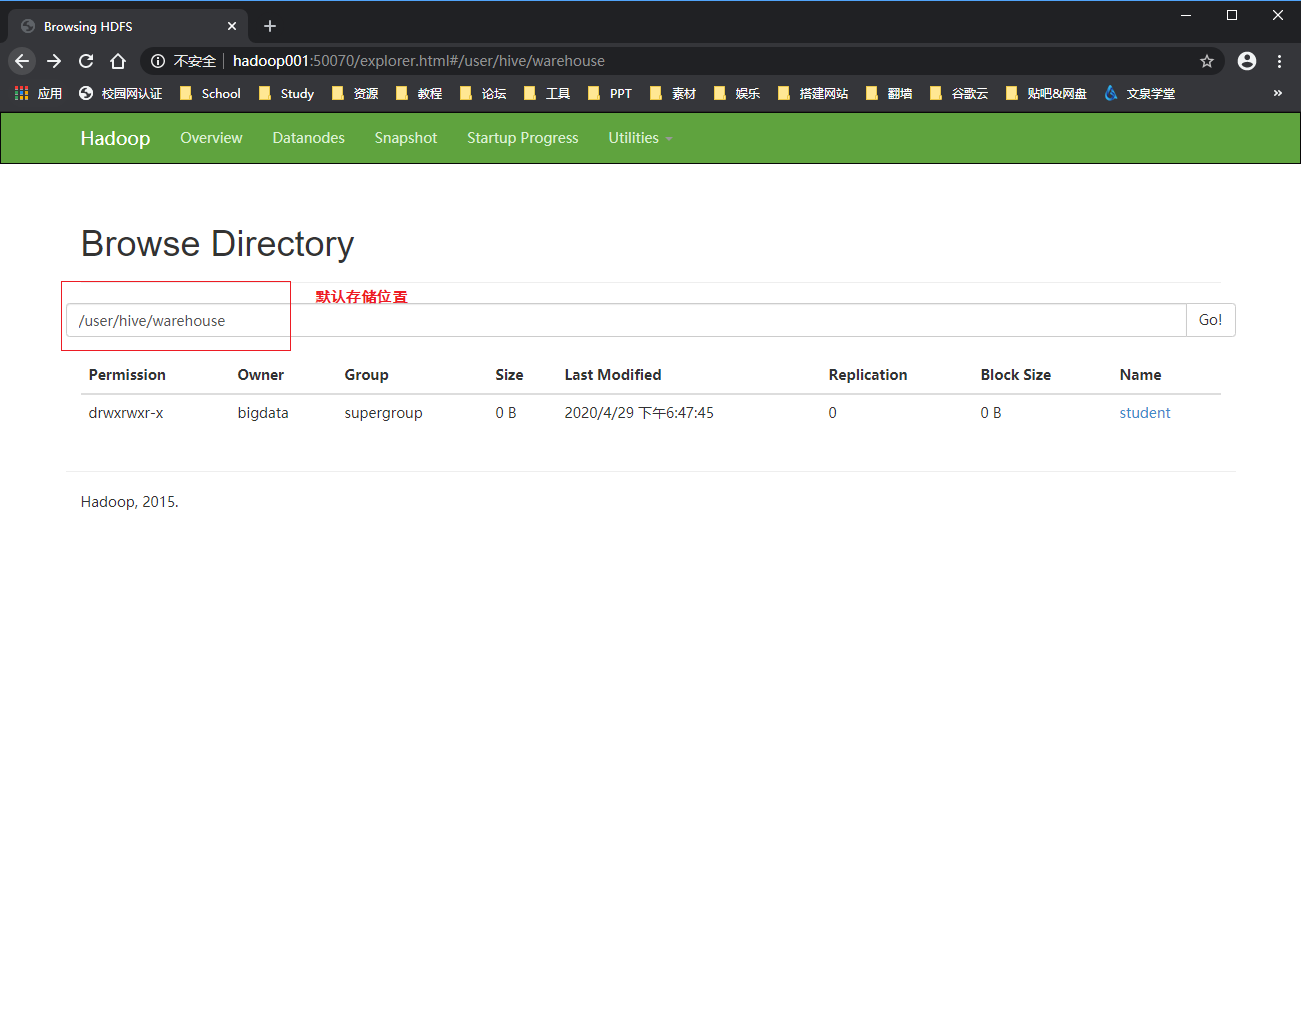Expand the Utilities dropdown menu
This screenshot has height=1032, width=1301.
[x=640, y=138]
